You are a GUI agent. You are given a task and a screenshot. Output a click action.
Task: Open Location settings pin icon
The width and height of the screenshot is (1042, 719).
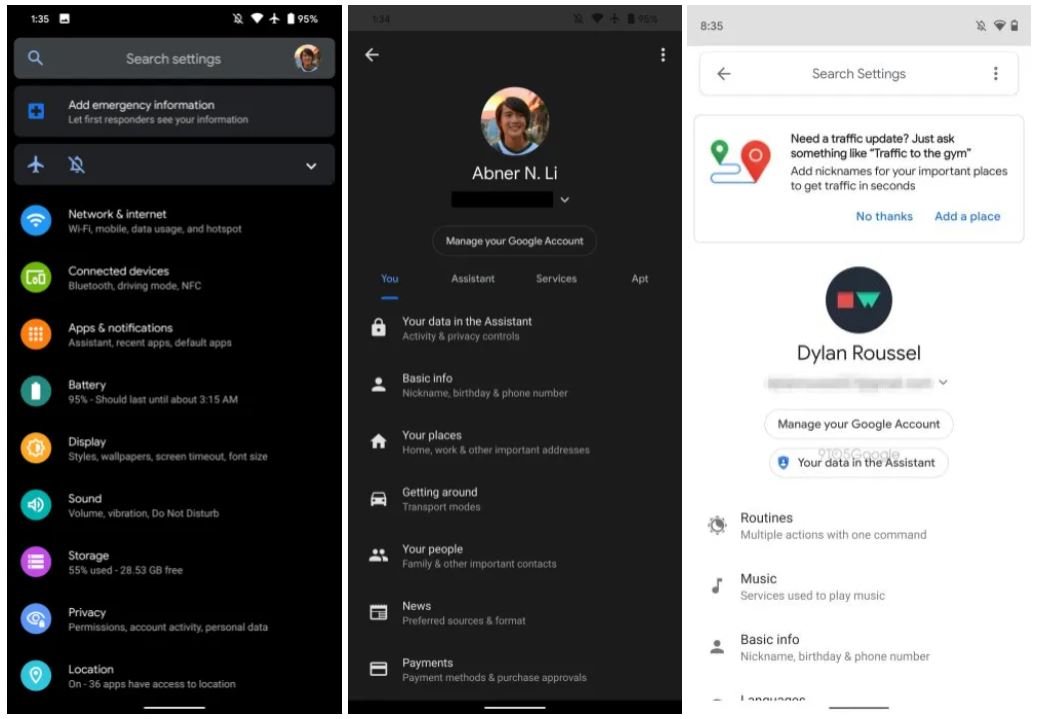tap(36, 676)
